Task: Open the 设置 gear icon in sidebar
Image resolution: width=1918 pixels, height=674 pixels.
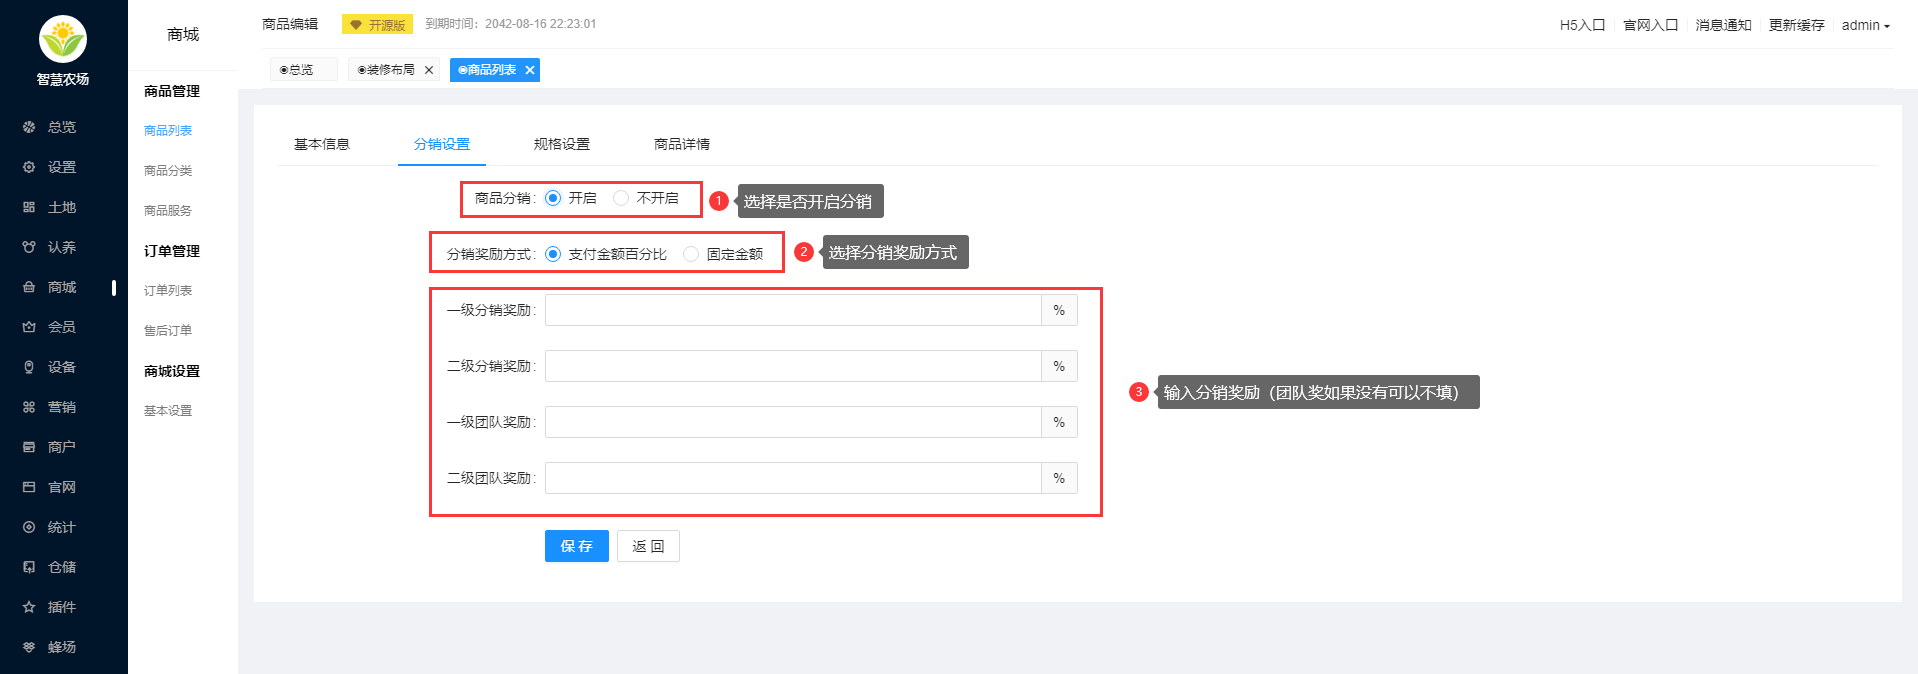Action: pos(29,167)
